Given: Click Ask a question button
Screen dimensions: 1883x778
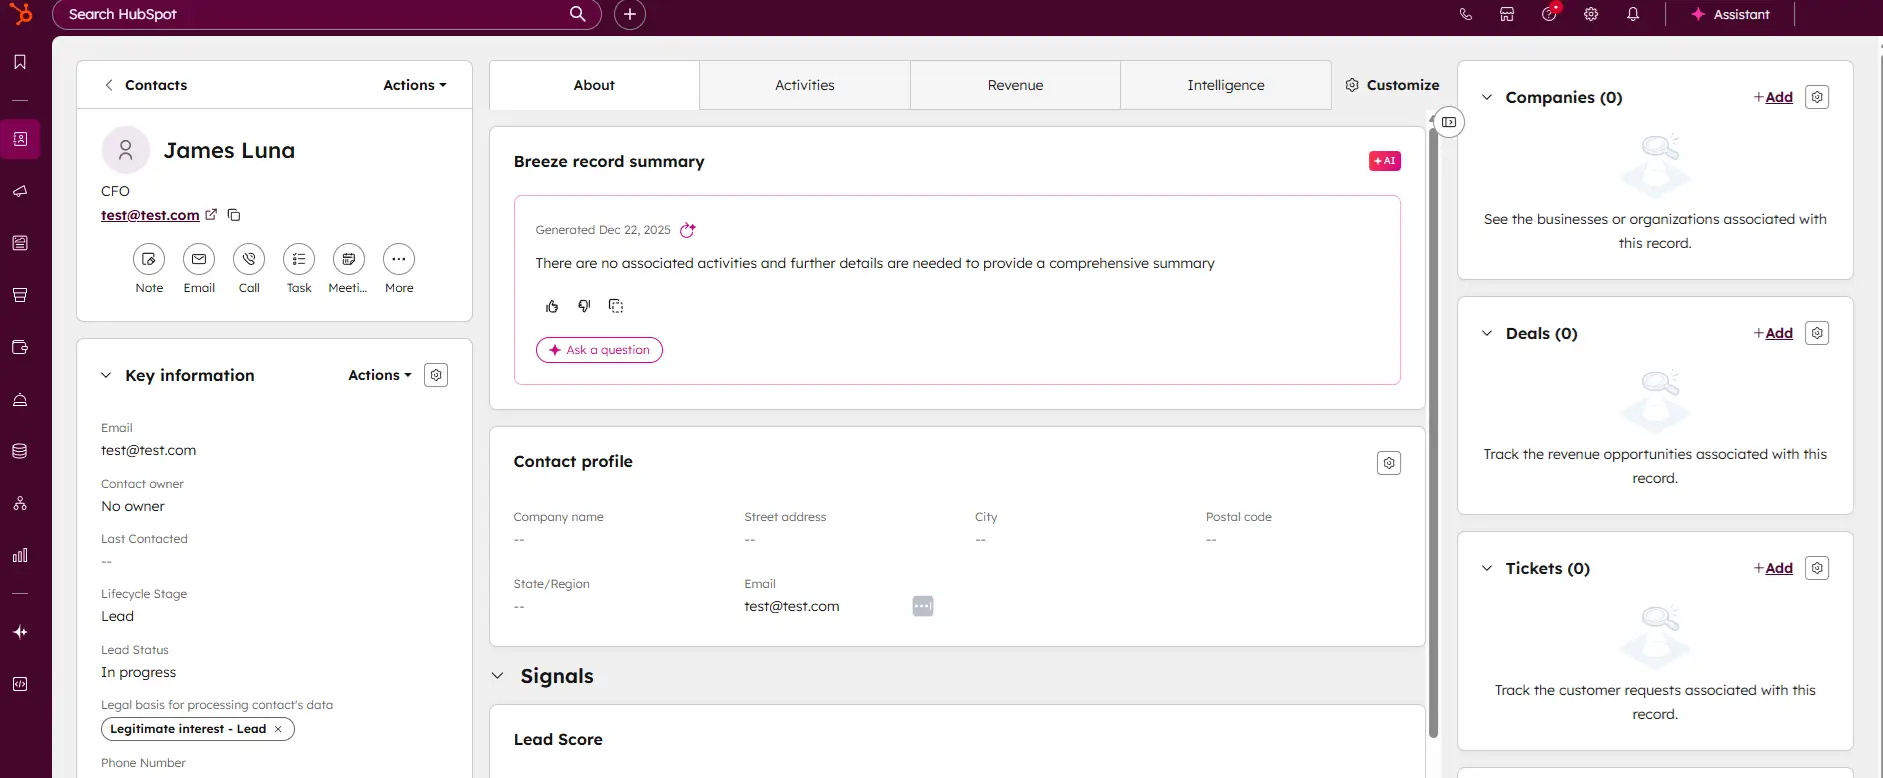Looking at the screenshot, I should (599, 350).
